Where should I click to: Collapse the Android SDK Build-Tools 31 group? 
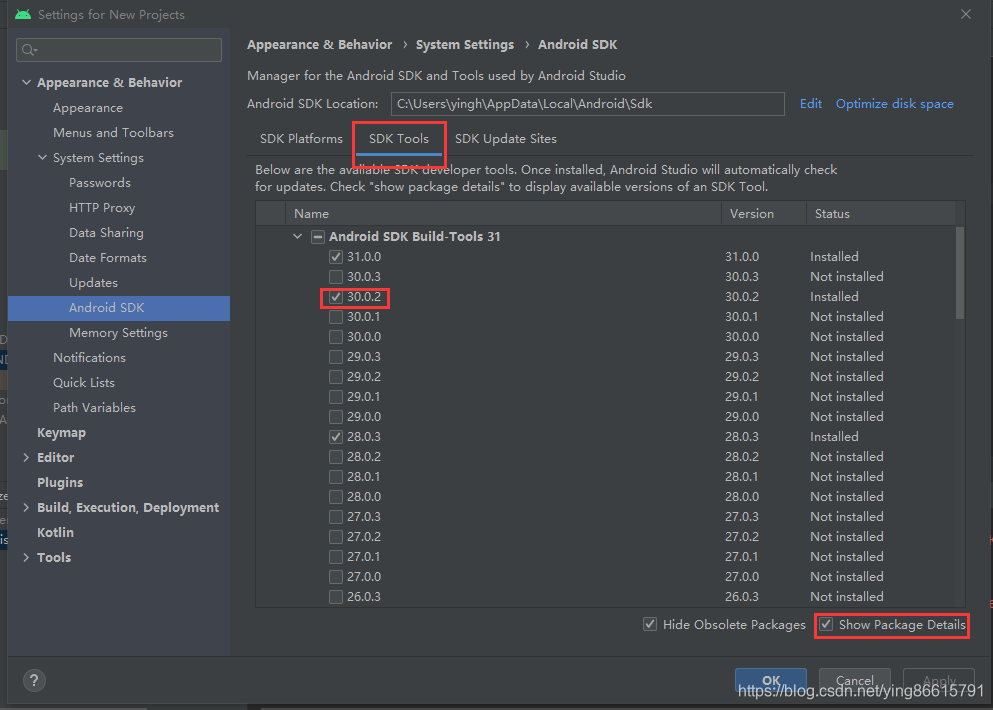(298, 236)
